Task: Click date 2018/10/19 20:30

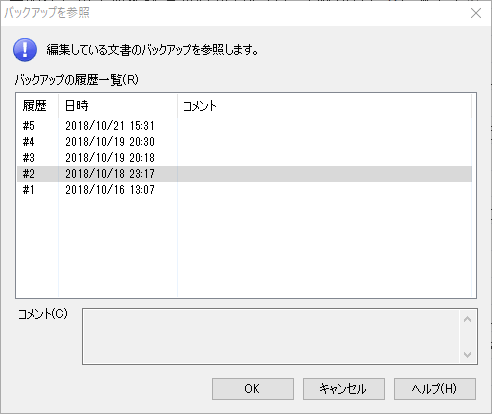Action: [x=110, y=142]
